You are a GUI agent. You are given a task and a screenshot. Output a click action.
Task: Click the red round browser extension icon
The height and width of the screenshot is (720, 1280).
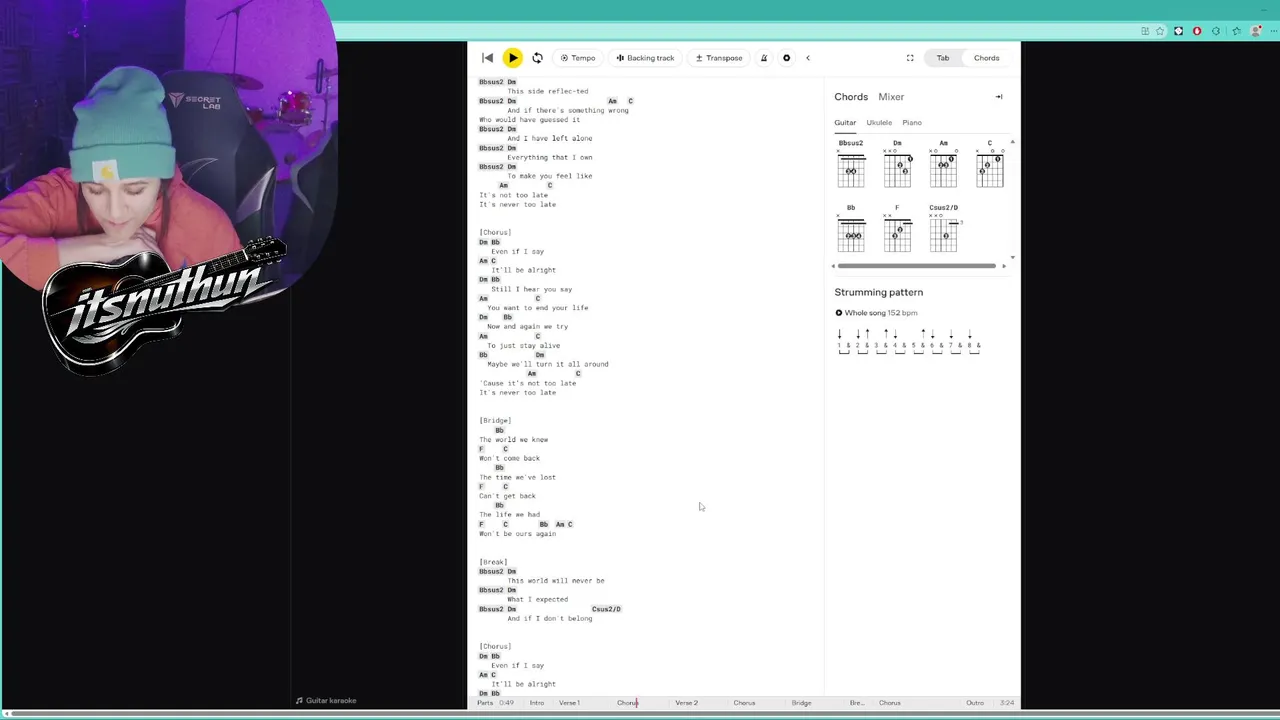pos(1197,31)
